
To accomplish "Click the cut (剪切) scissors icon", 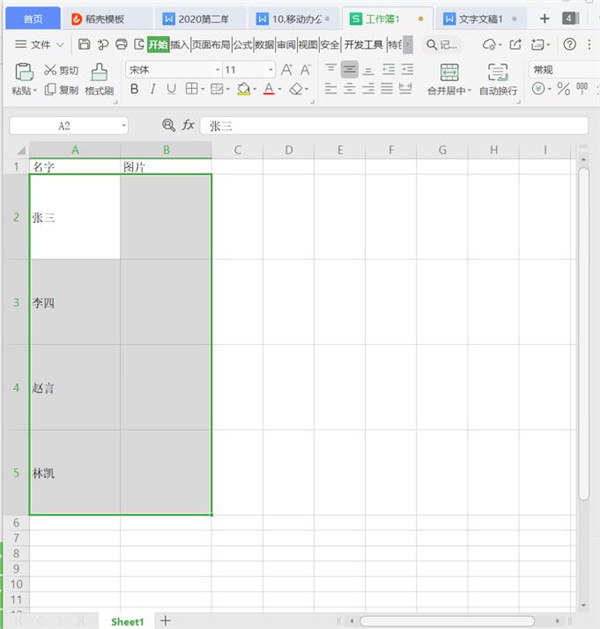I will coord(52,70).
